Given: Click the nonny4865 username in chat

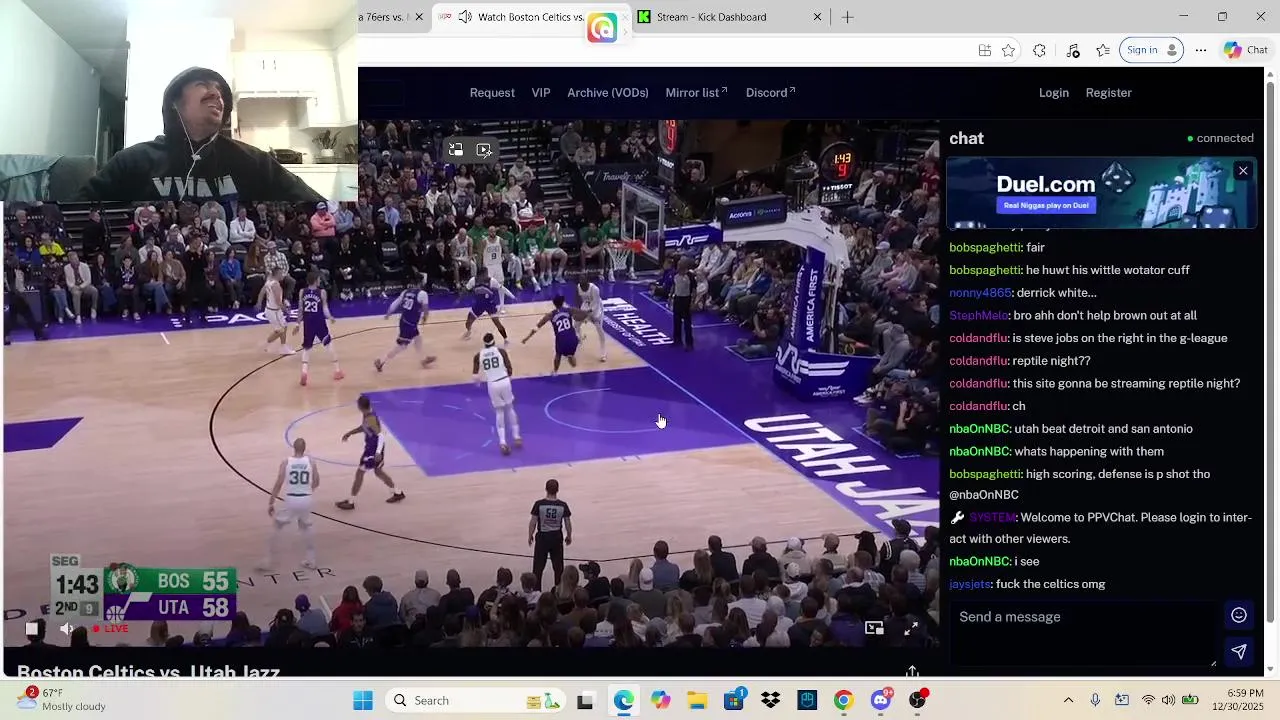Looking at the screenshot, I should (980, 293).
